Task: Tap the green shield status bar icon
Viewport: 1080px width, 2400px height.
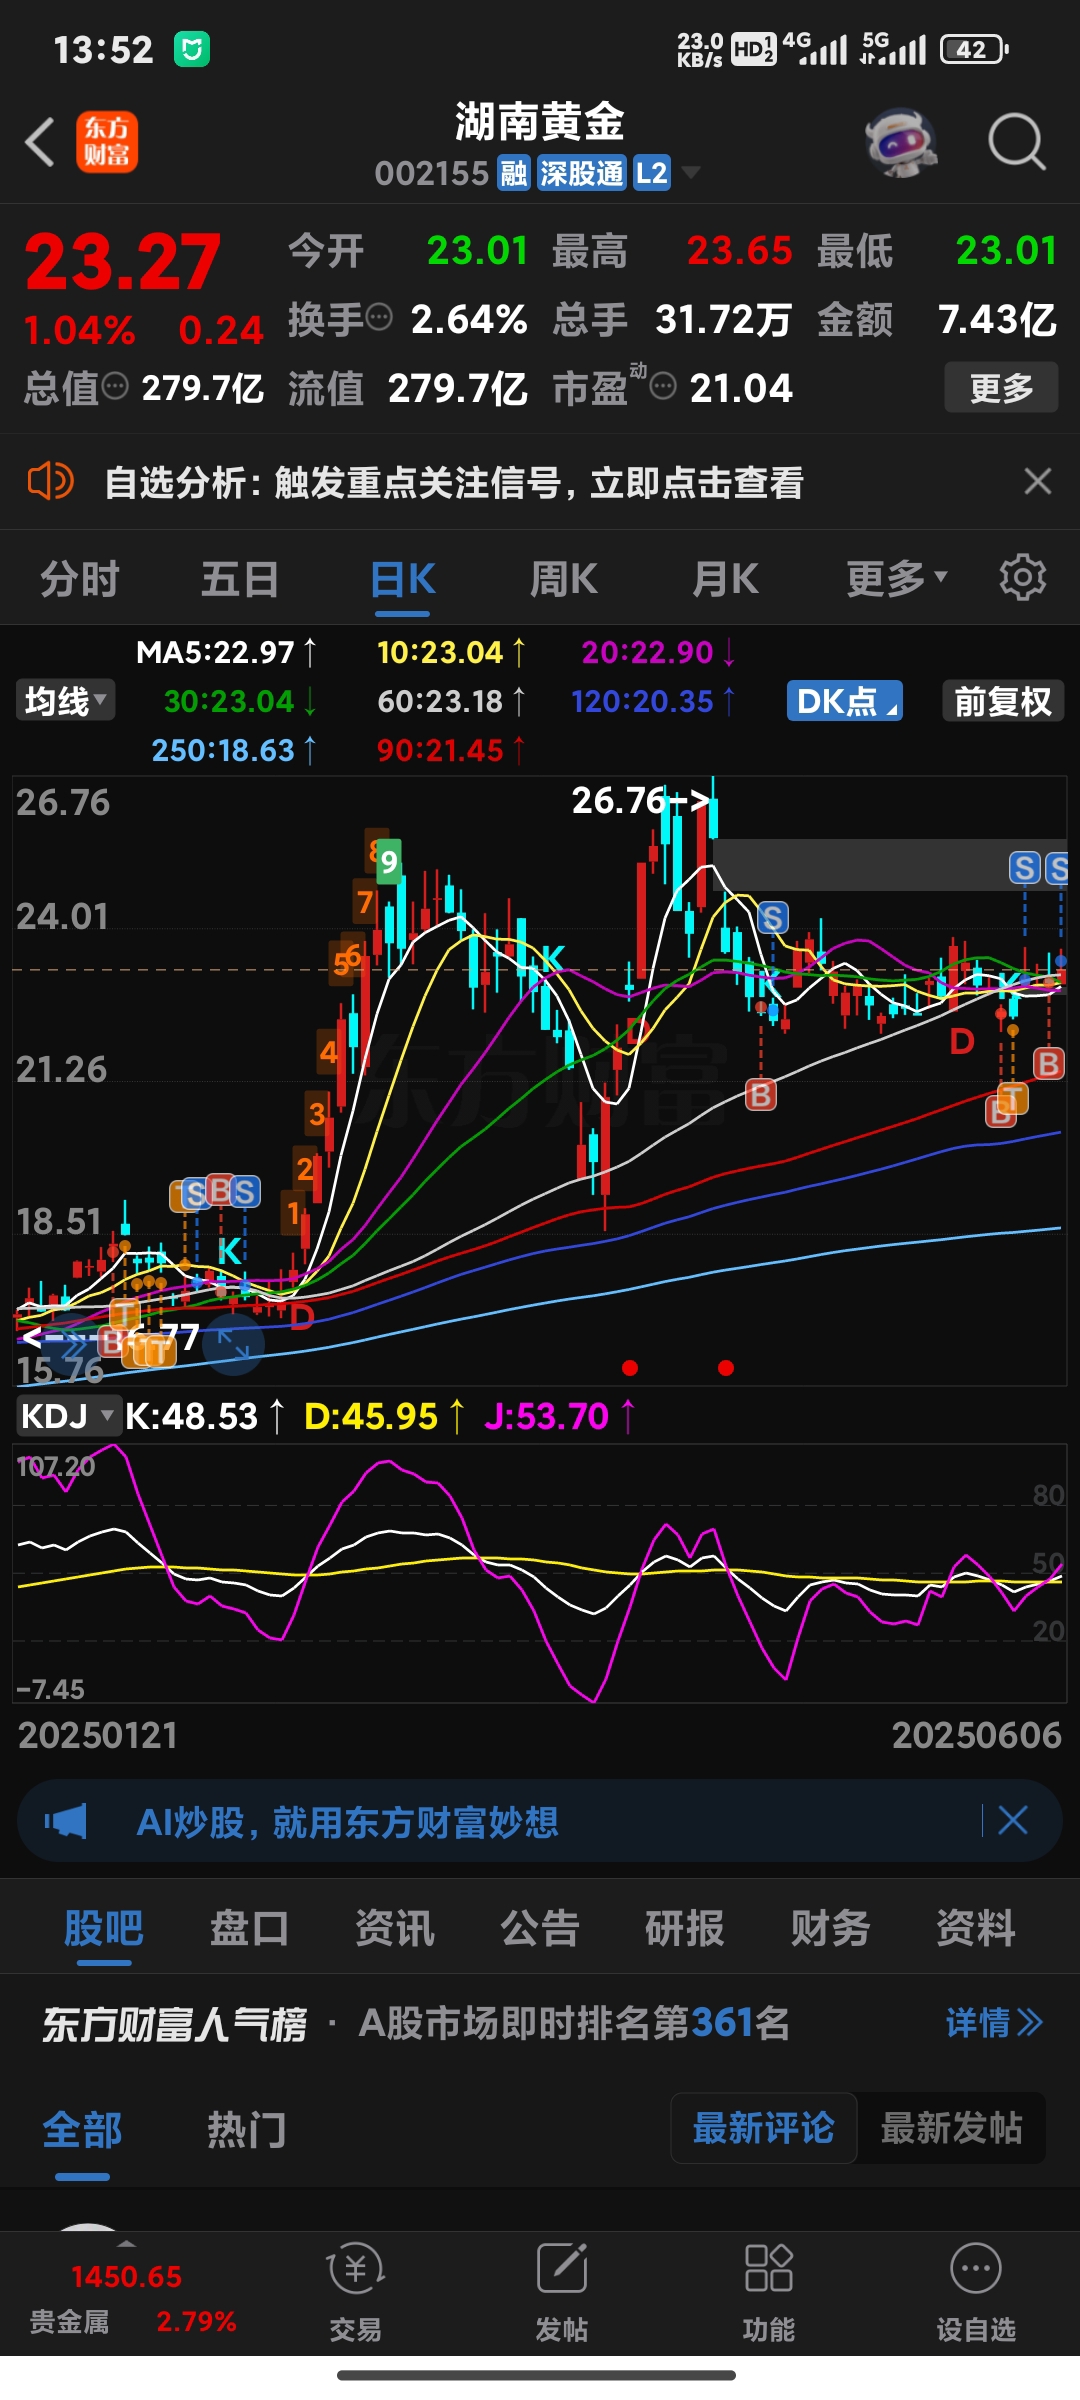Action: (x=192, y=49)
